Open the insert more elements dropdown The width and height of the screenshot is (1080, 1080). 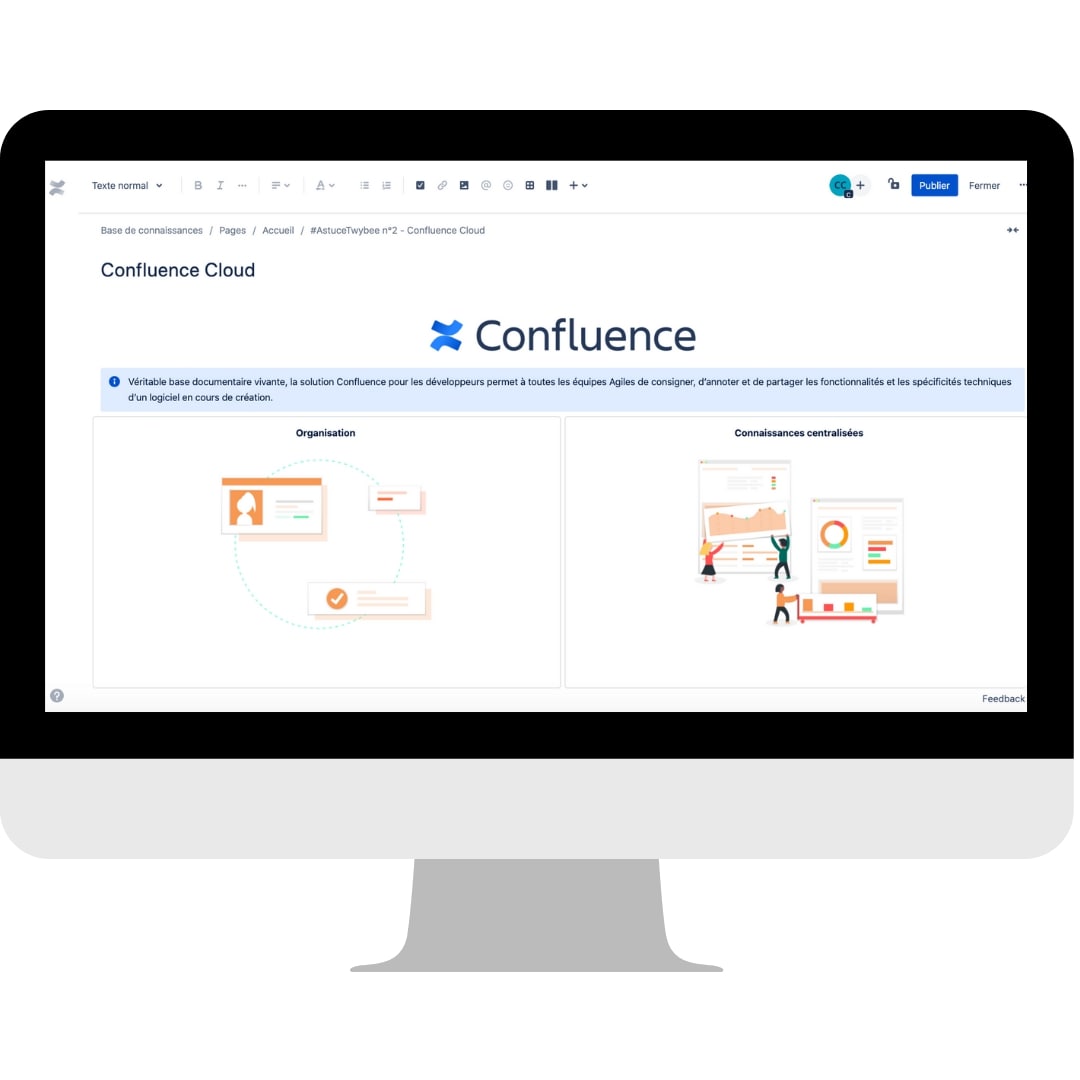coord(578,186)
